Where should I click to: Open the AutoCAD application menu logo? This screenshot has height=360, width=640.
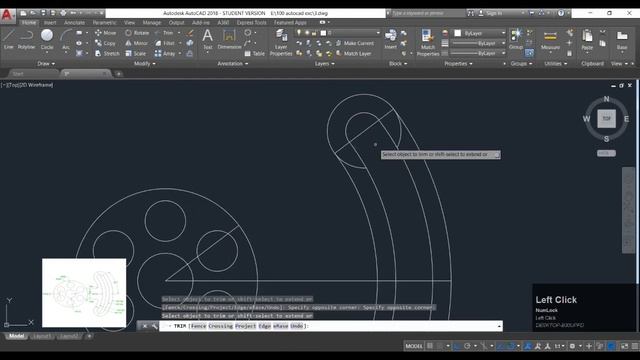(7, 15)
